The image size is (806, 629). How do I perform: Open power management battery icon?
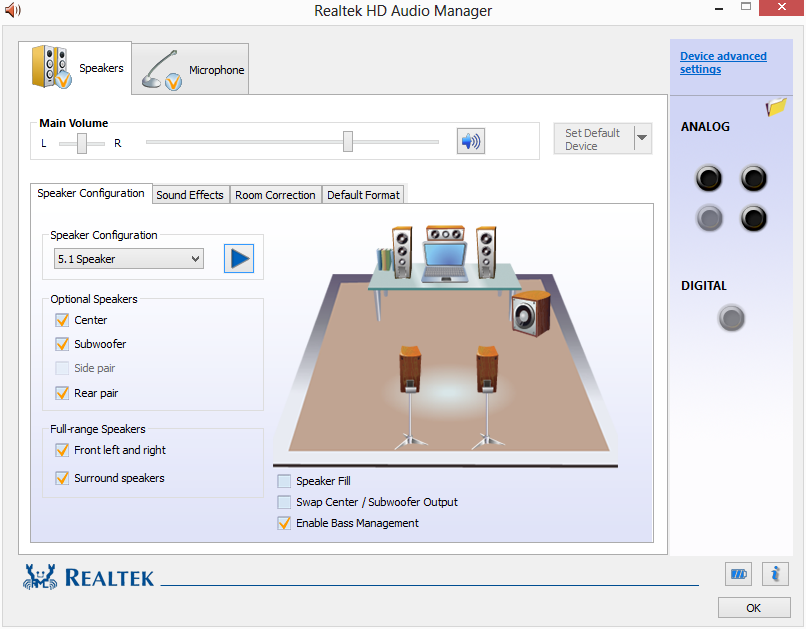click(x=738, y=574)
